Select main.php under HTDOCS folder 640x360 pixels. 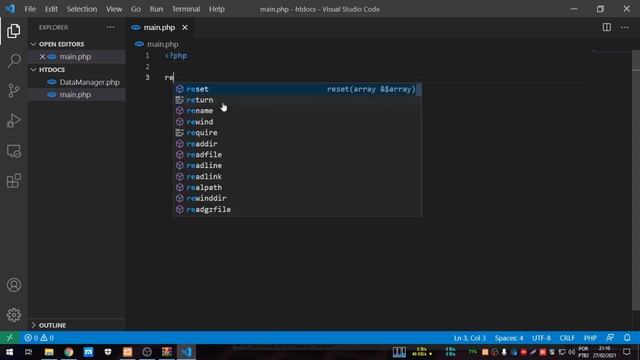click(x=77, y=95)
